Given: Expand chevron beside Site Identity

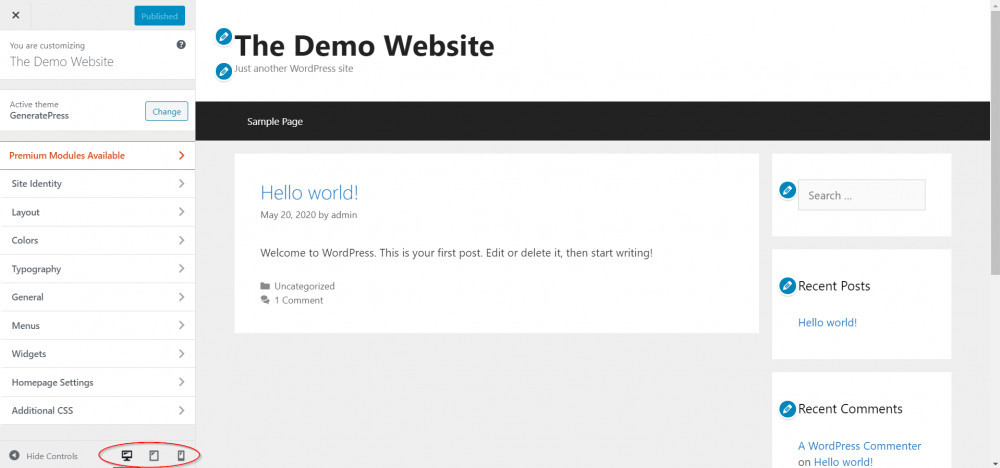Looking at the screenshot, I should coord(182,184).
